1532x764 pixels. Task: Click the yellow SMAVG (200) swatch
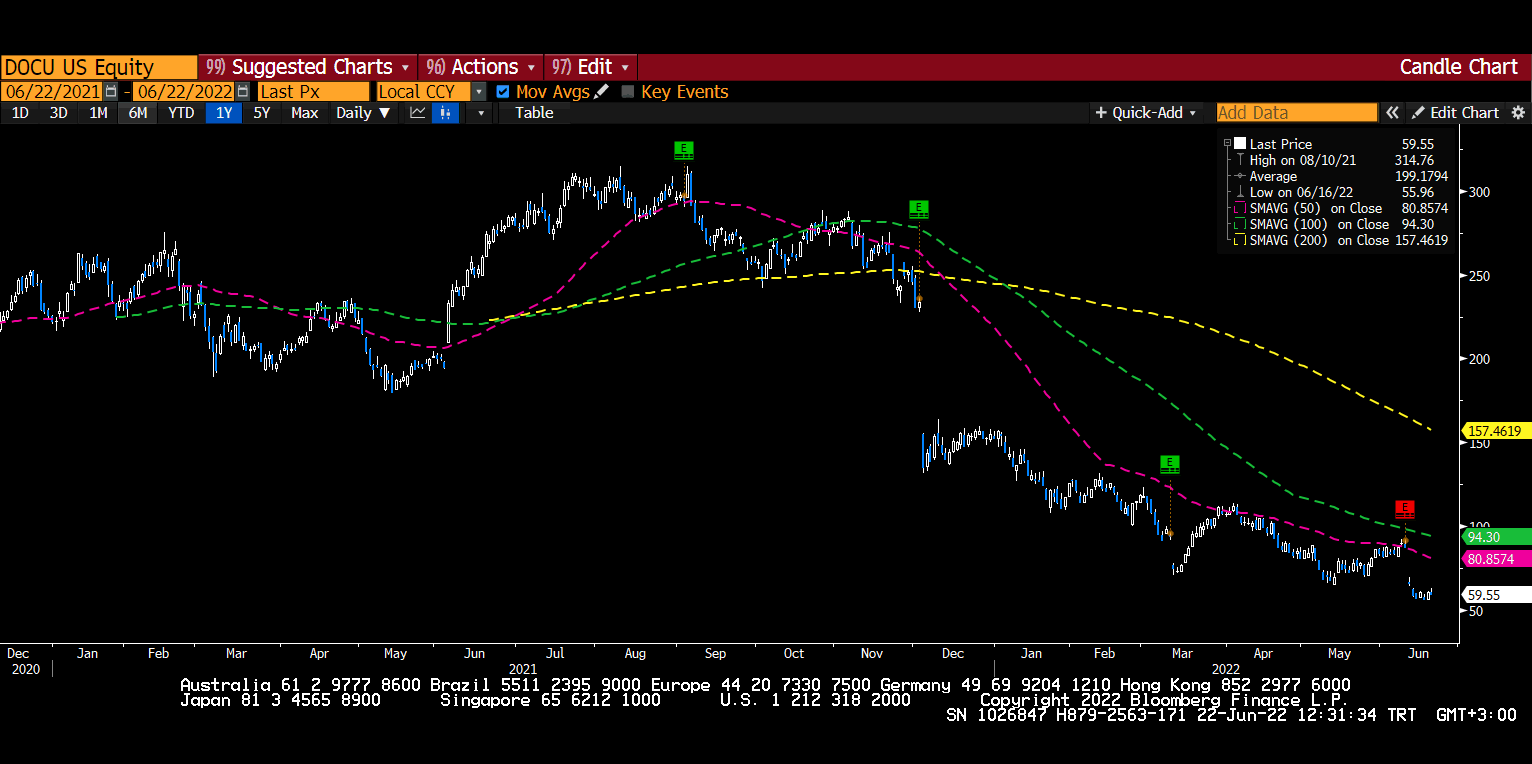click(x=1240, y=240)
